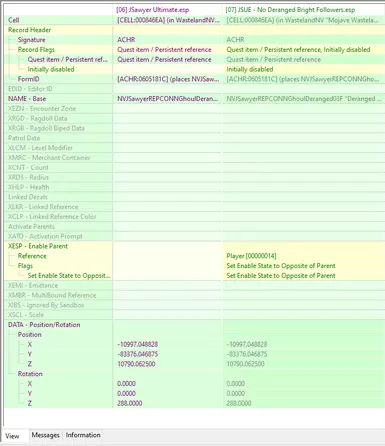Switch to the View tab
The height and width of the screenshot is (446, 385).
click(13, 436)
